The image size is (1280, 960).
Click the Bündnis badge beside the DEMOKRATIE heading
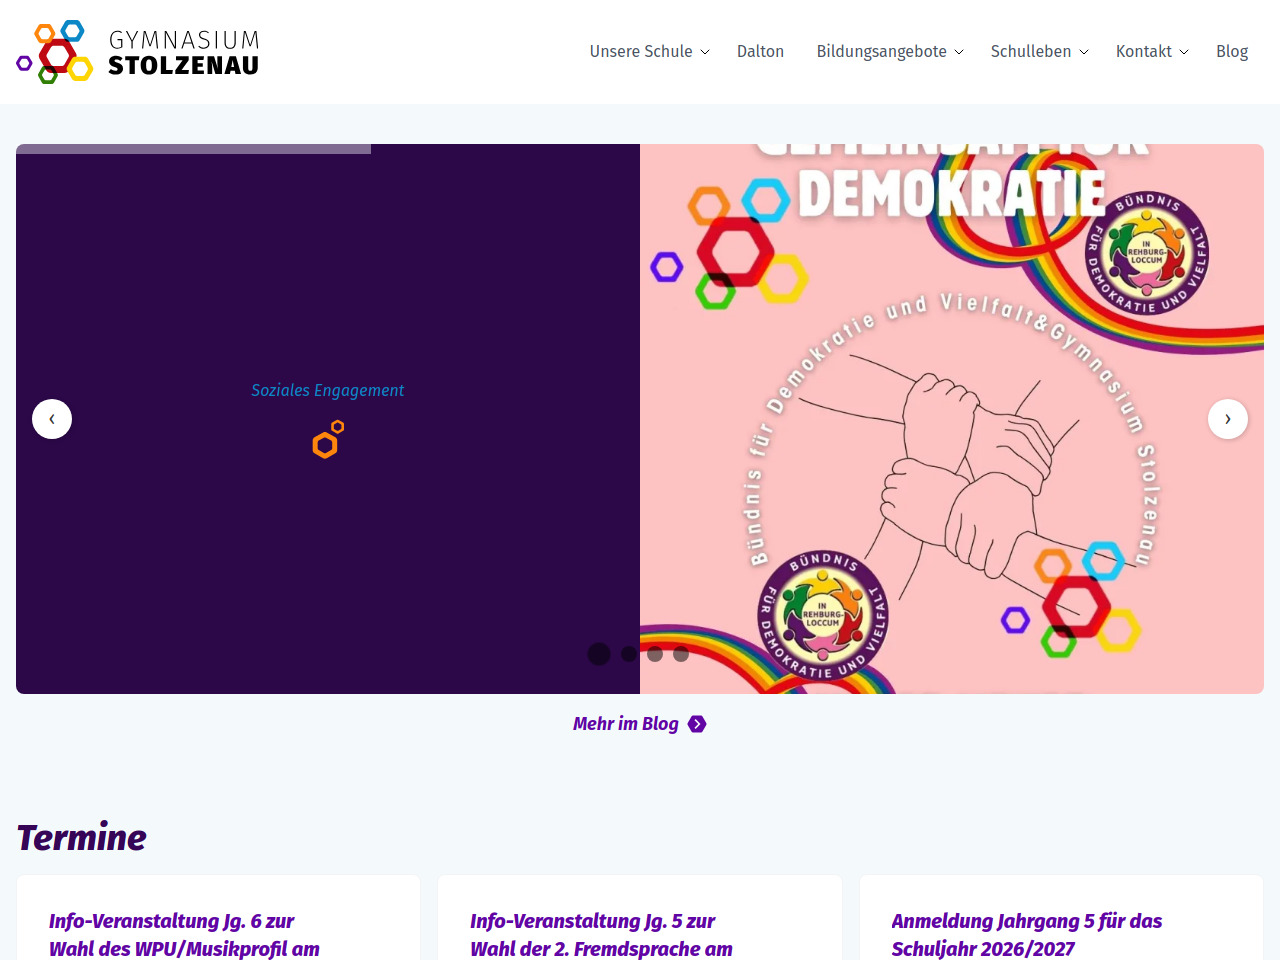coord(1147,253)
